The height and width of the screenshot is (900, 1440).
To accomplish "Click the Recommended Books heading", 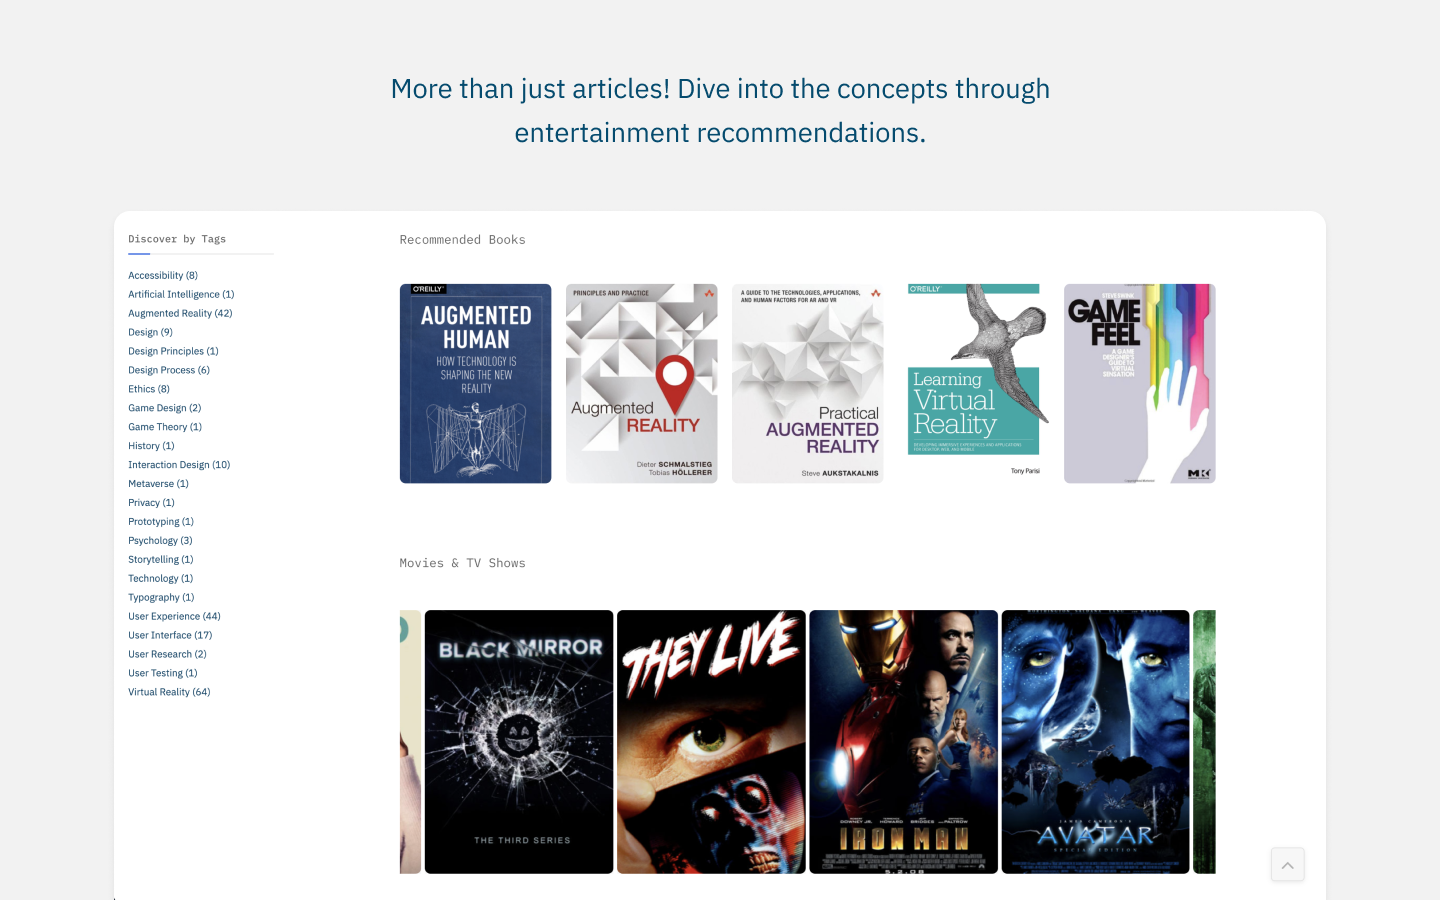I will click(463, 240).
